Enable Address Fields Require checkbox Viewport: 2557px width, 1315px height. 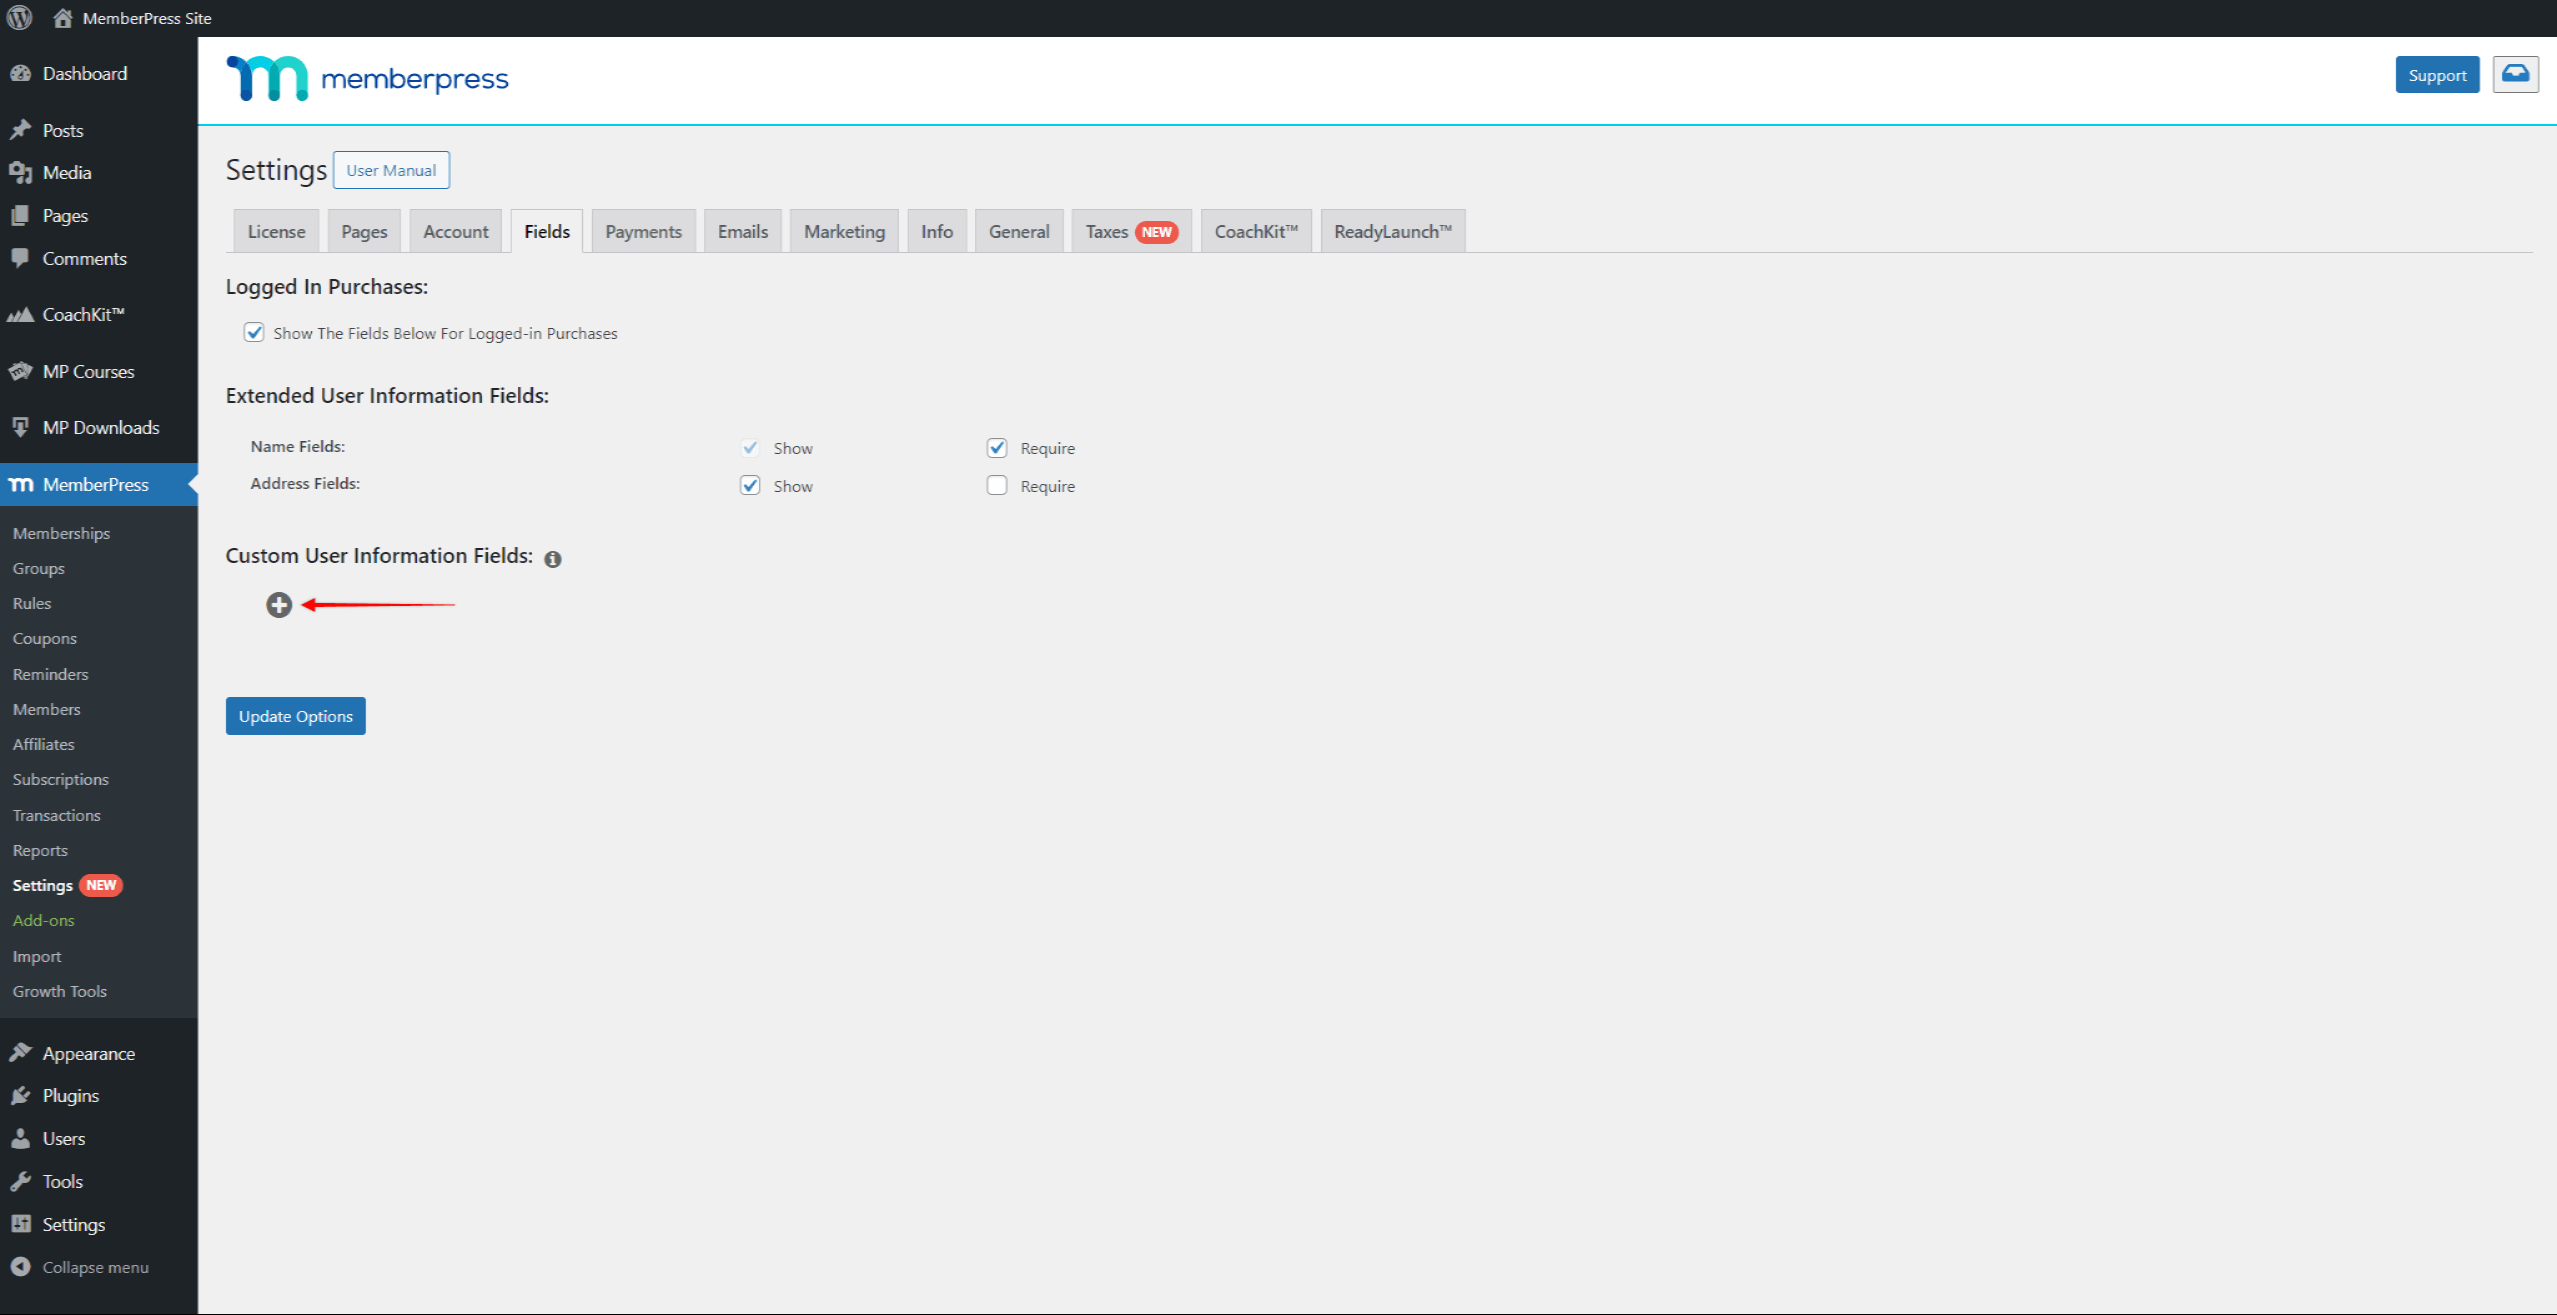point(997,485)
